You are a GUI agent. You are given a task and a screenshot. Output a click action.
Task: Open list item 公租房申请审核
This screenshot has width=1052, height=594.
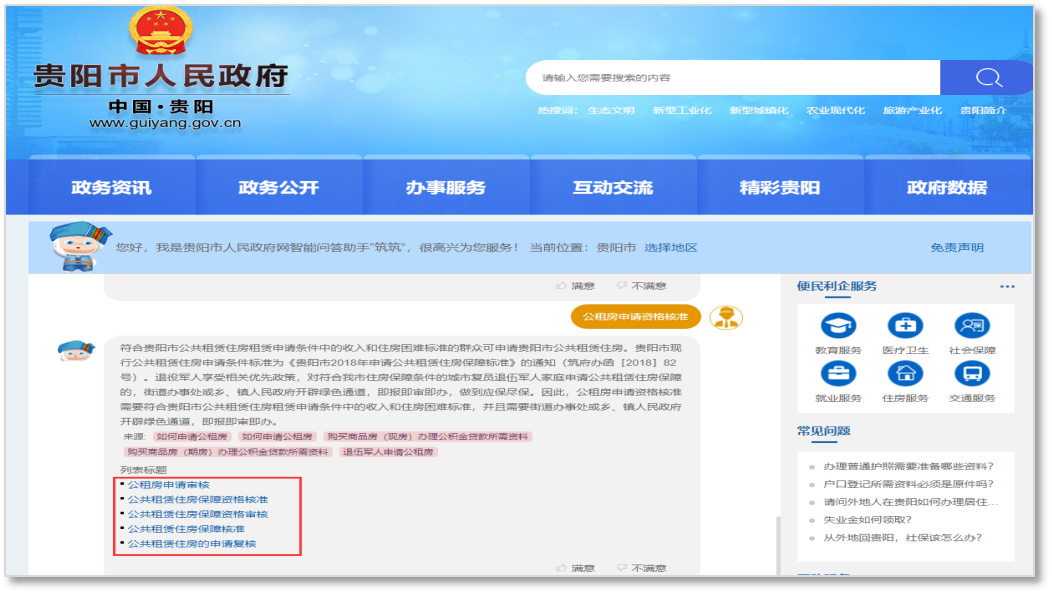pos(168,485)
